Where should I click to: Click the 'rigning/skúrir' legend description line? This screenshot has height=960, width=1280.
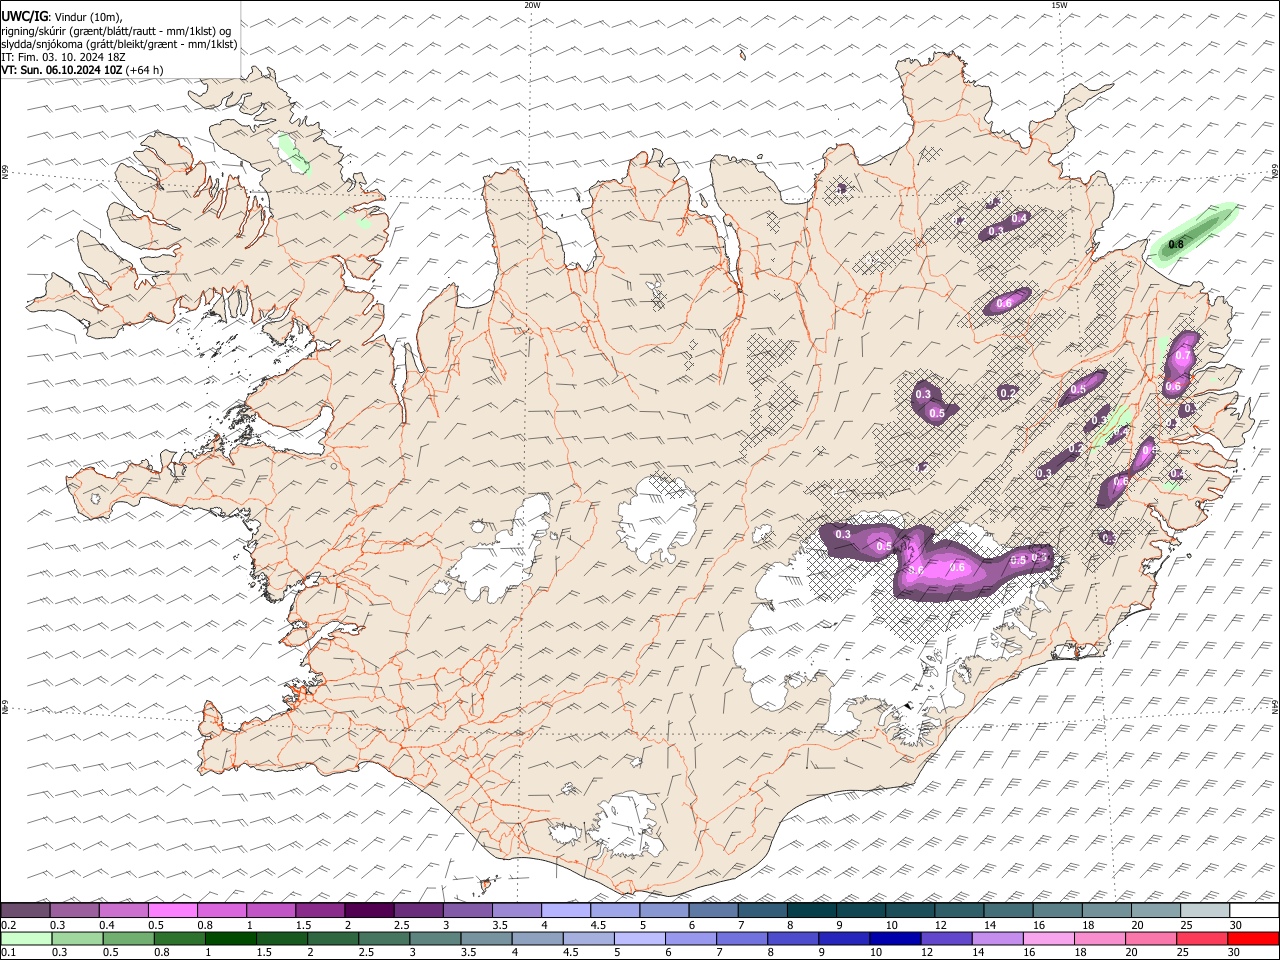pyautogui.click(x=117, y=30)
